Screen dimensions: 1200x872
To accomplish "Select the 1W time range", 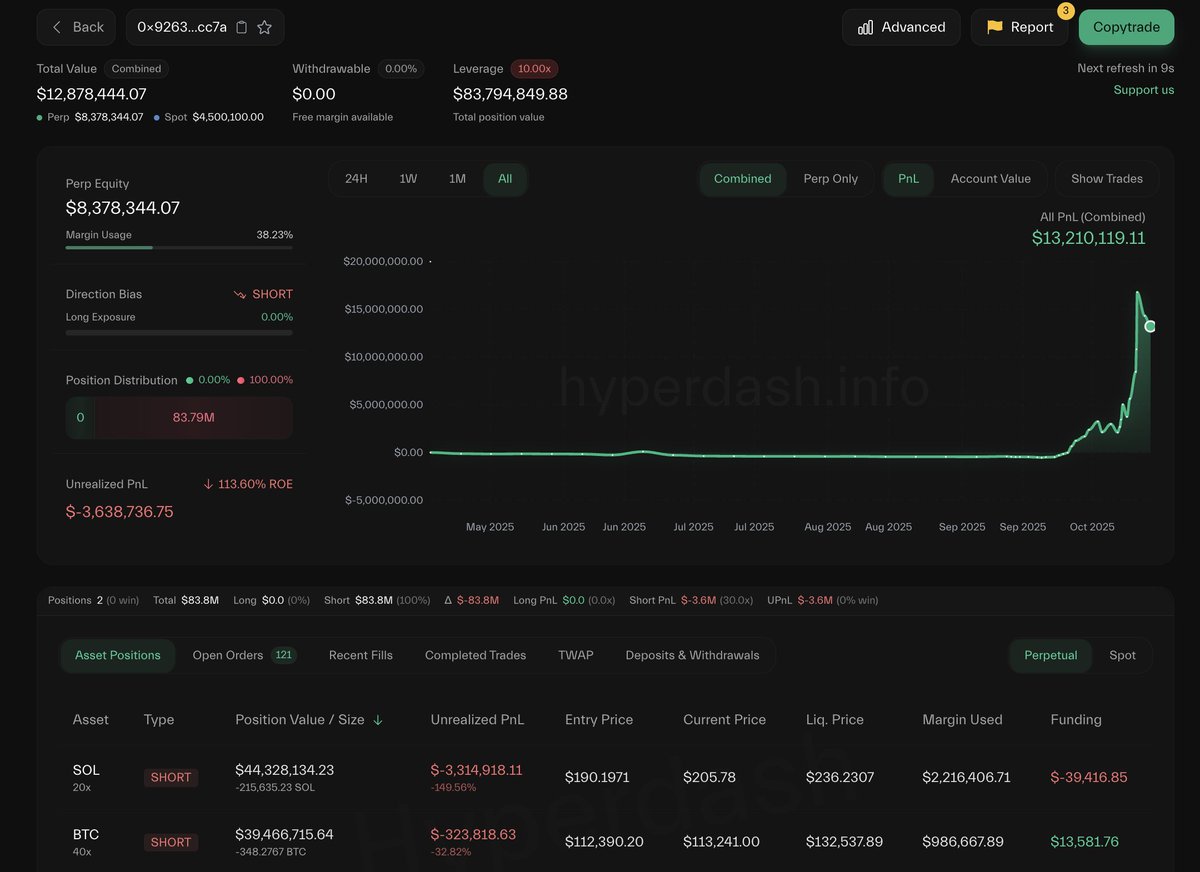I will click(x=408, y=179).
